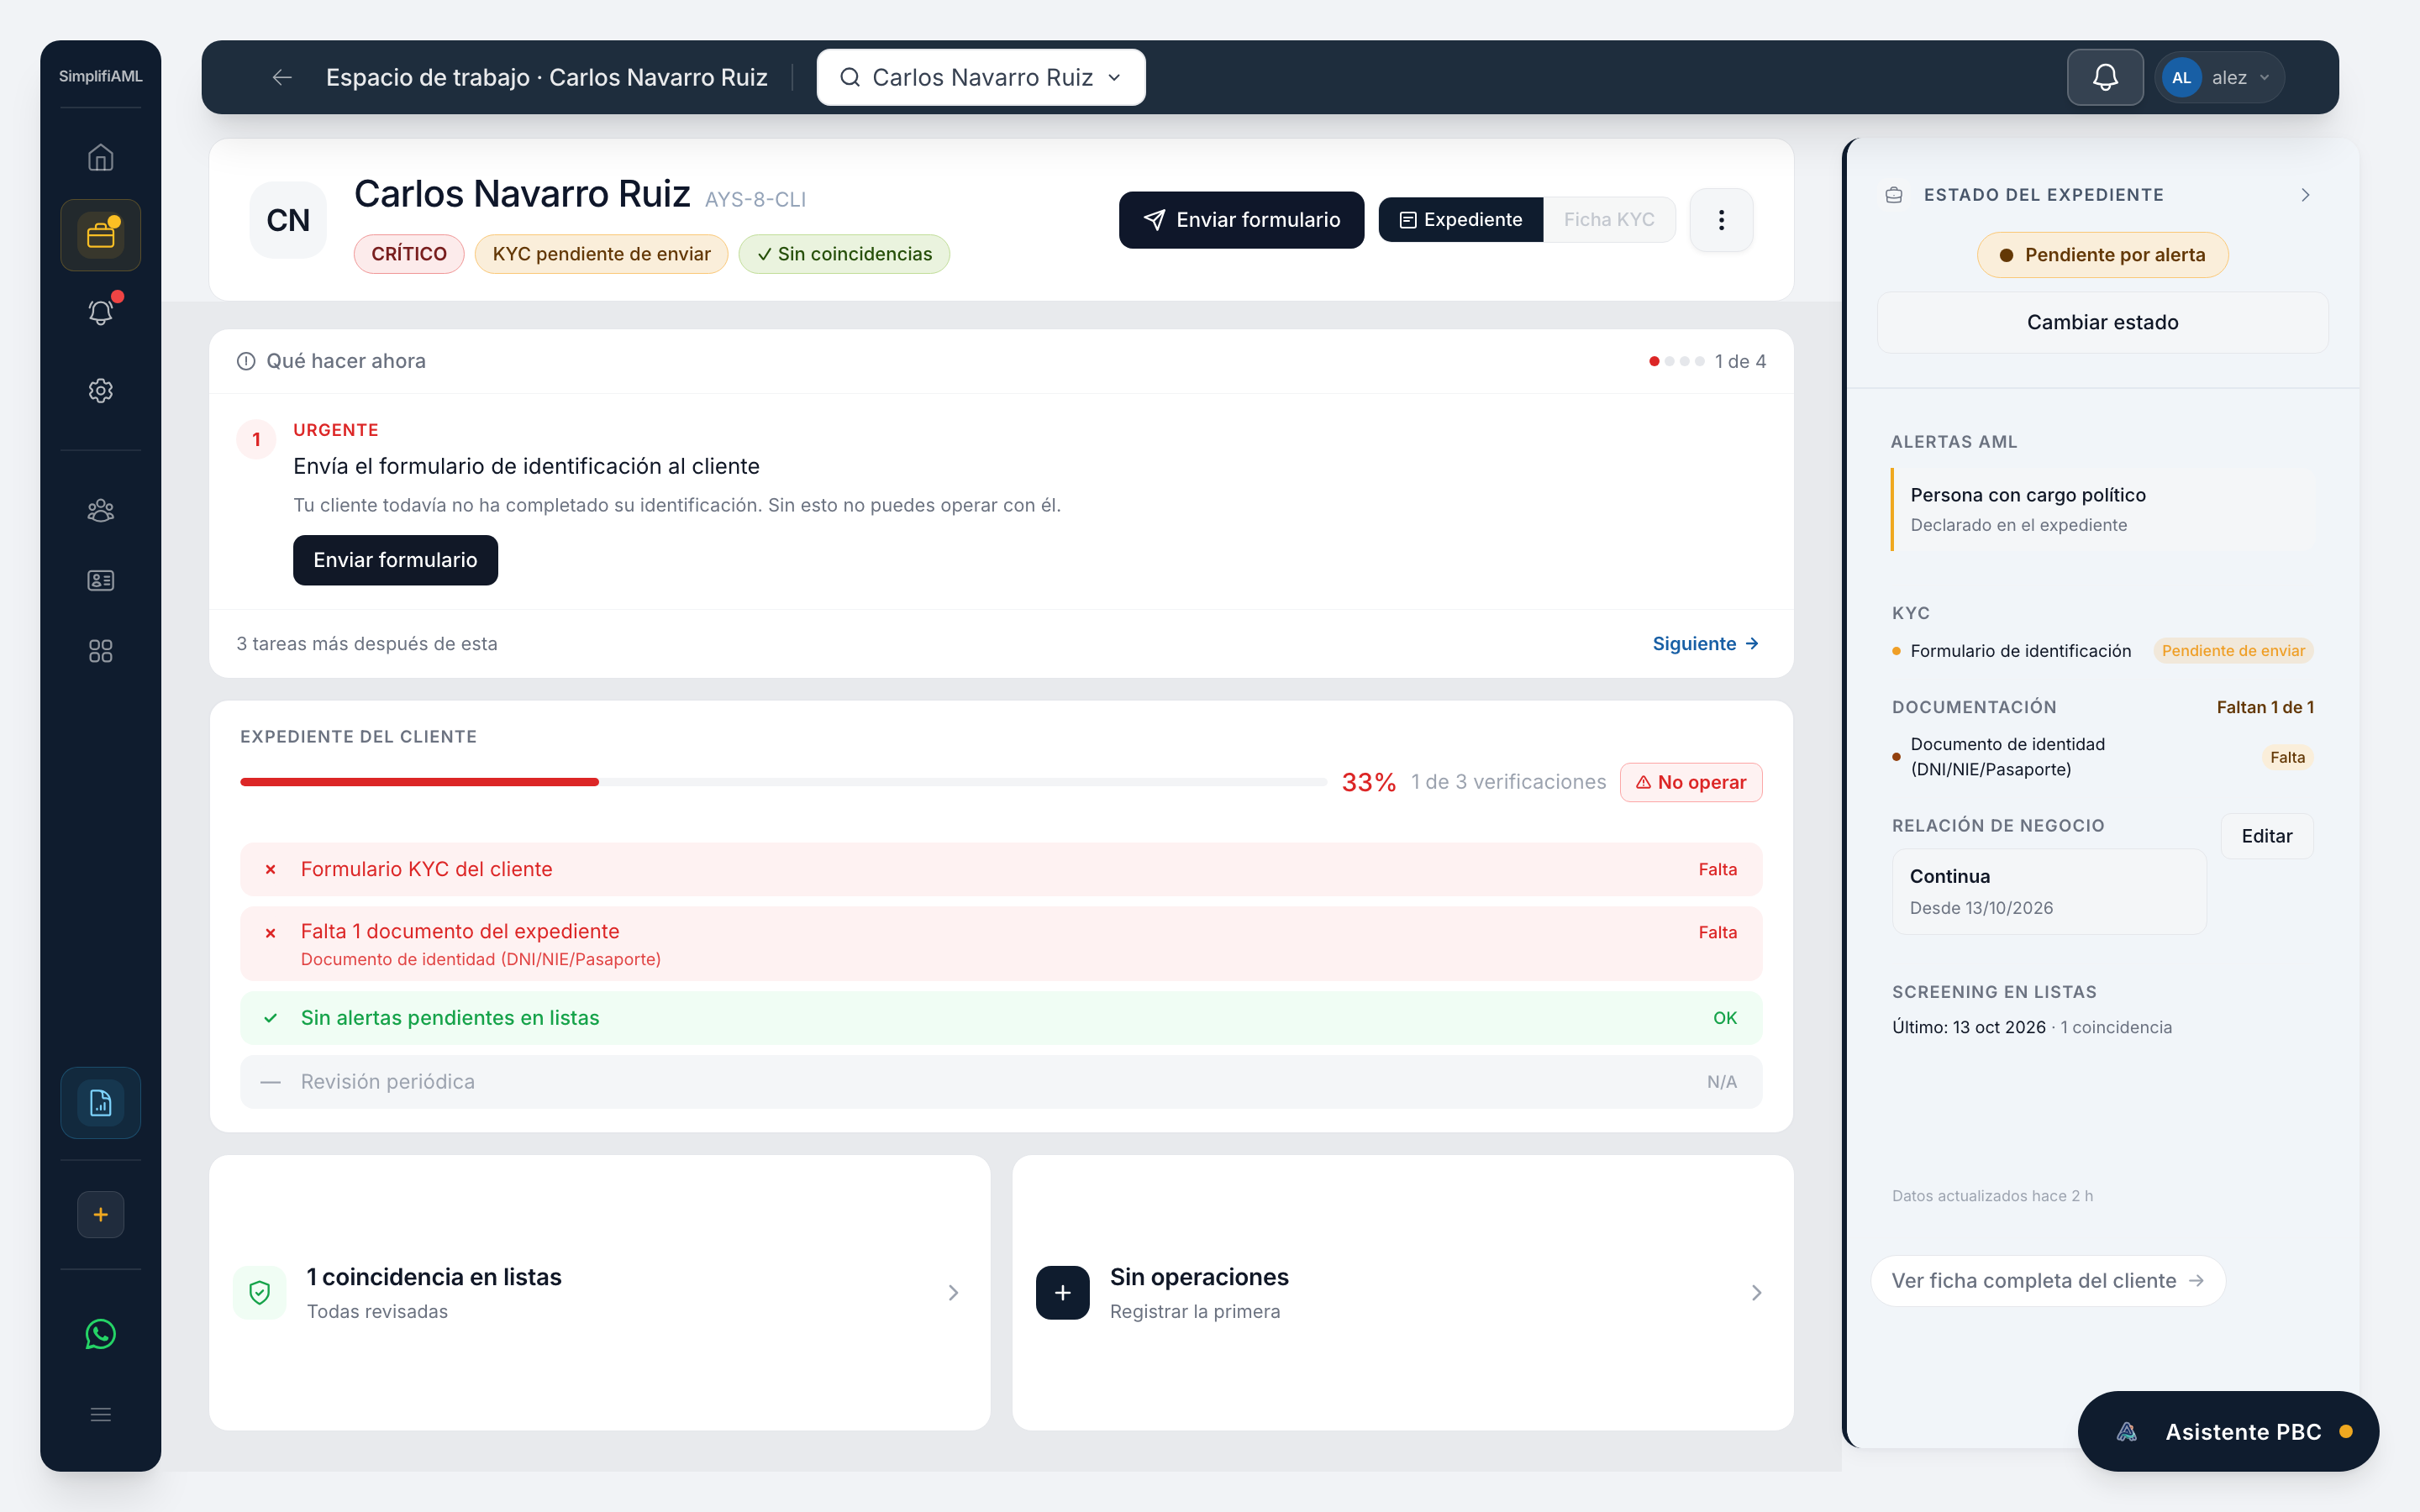Expand the 1 coincidencia en listas chevron

click(x=953, y=1293)
